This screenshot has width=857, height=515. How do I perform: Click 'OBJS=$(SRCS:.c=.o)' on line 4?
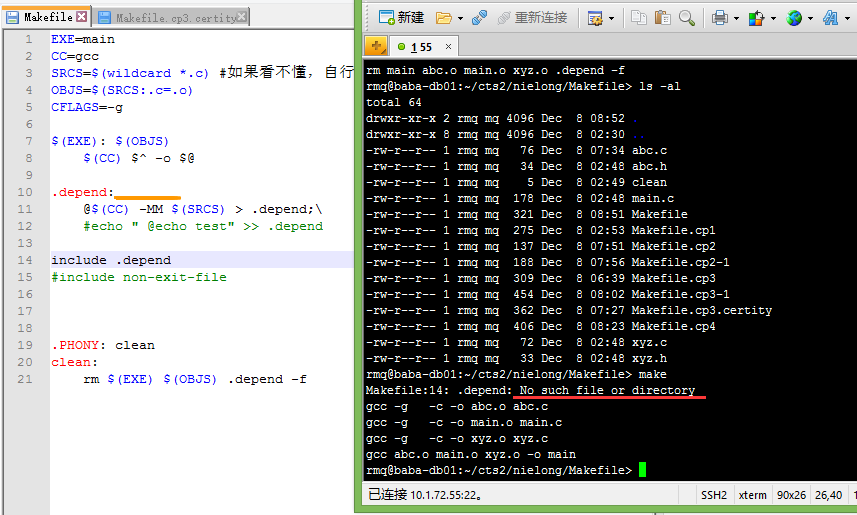click(122, 90)
